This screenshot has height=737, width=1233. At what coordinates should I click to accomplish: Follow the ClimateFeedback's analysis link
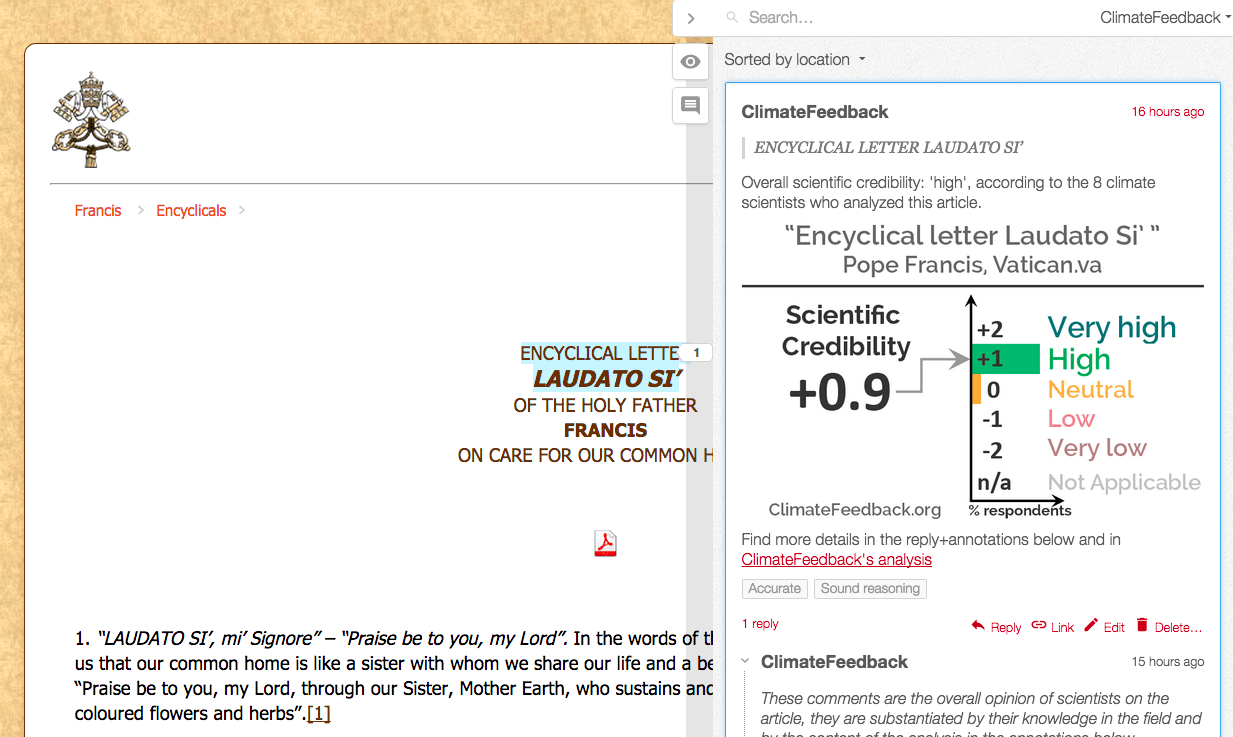[837, 560]
